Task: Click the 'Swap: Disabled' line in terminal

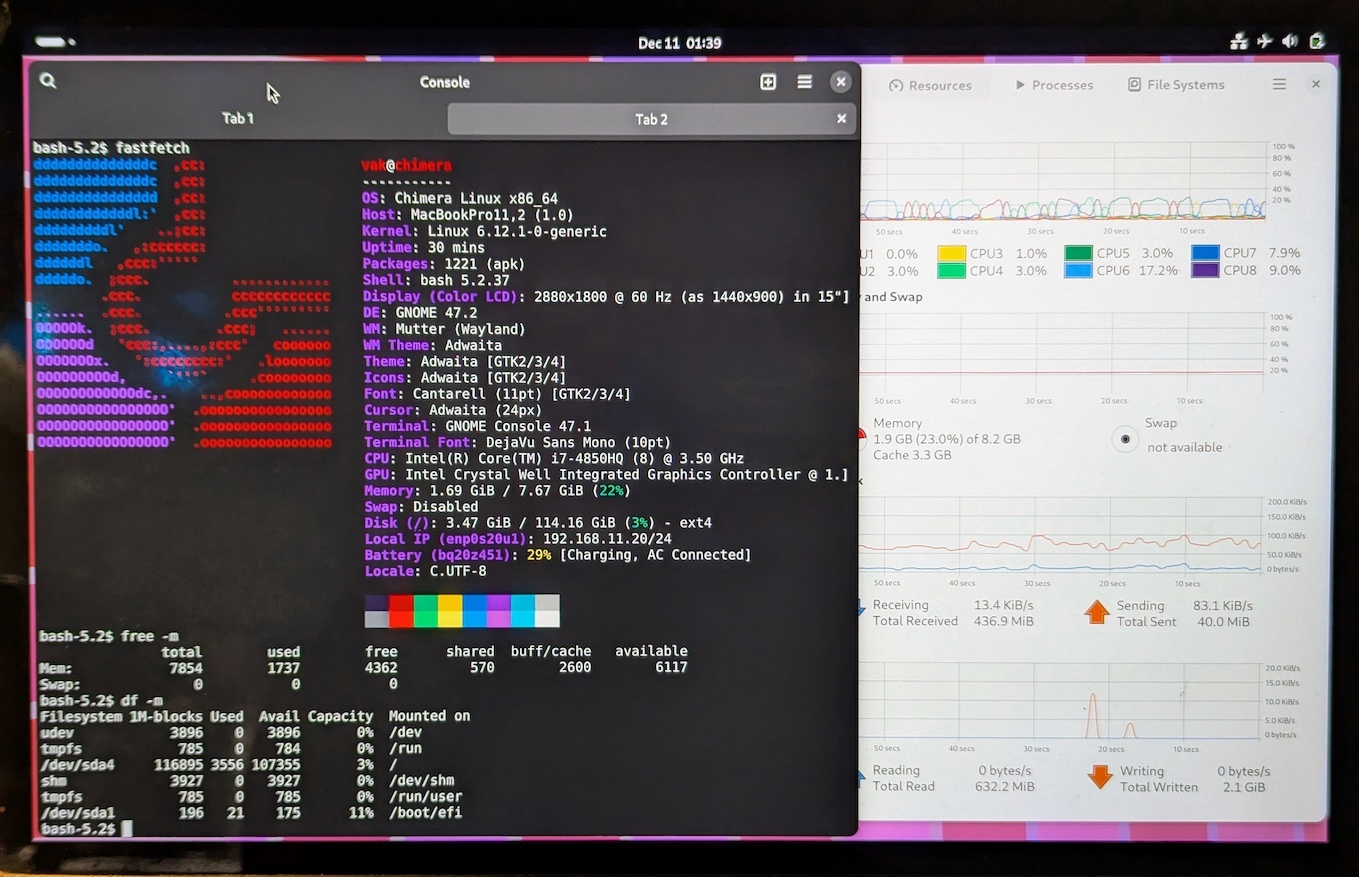Action: 420,507
